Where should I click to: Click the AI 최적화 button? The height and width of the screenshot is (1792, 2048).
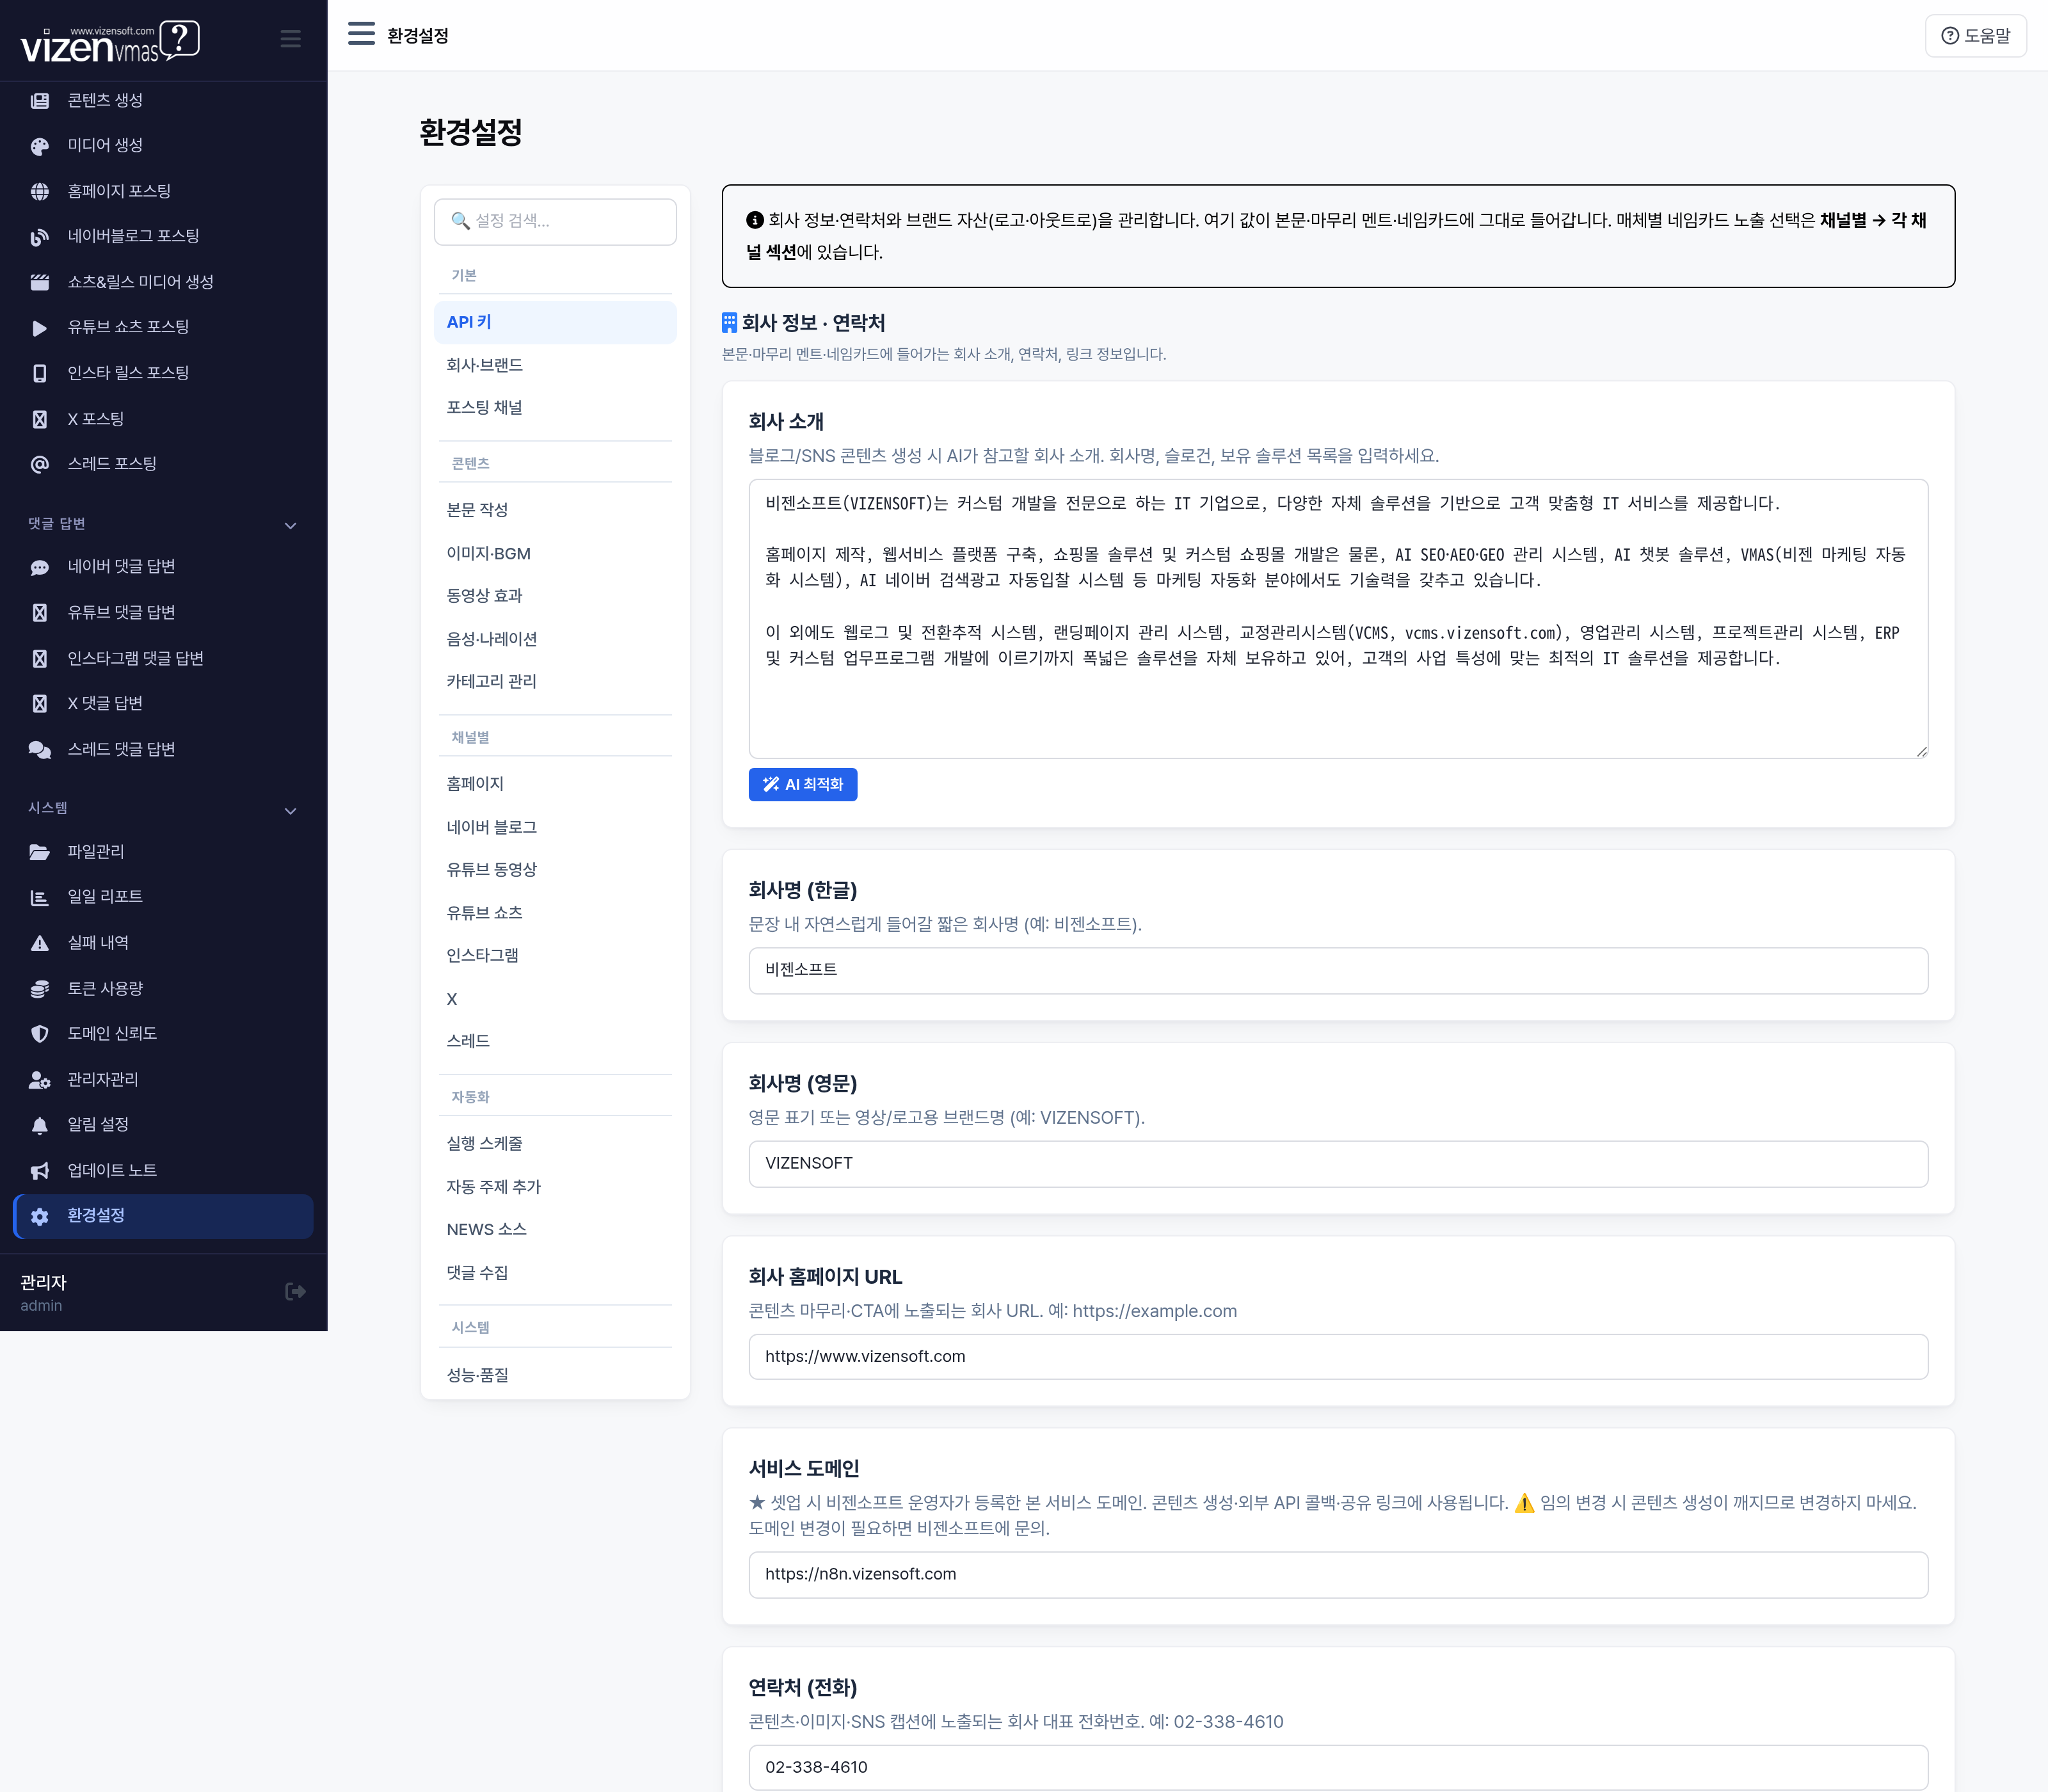(x=802, y=784)
